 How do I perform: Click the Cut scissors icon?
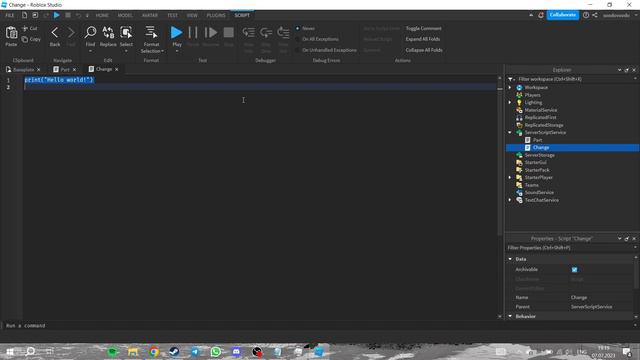(25, 28)
